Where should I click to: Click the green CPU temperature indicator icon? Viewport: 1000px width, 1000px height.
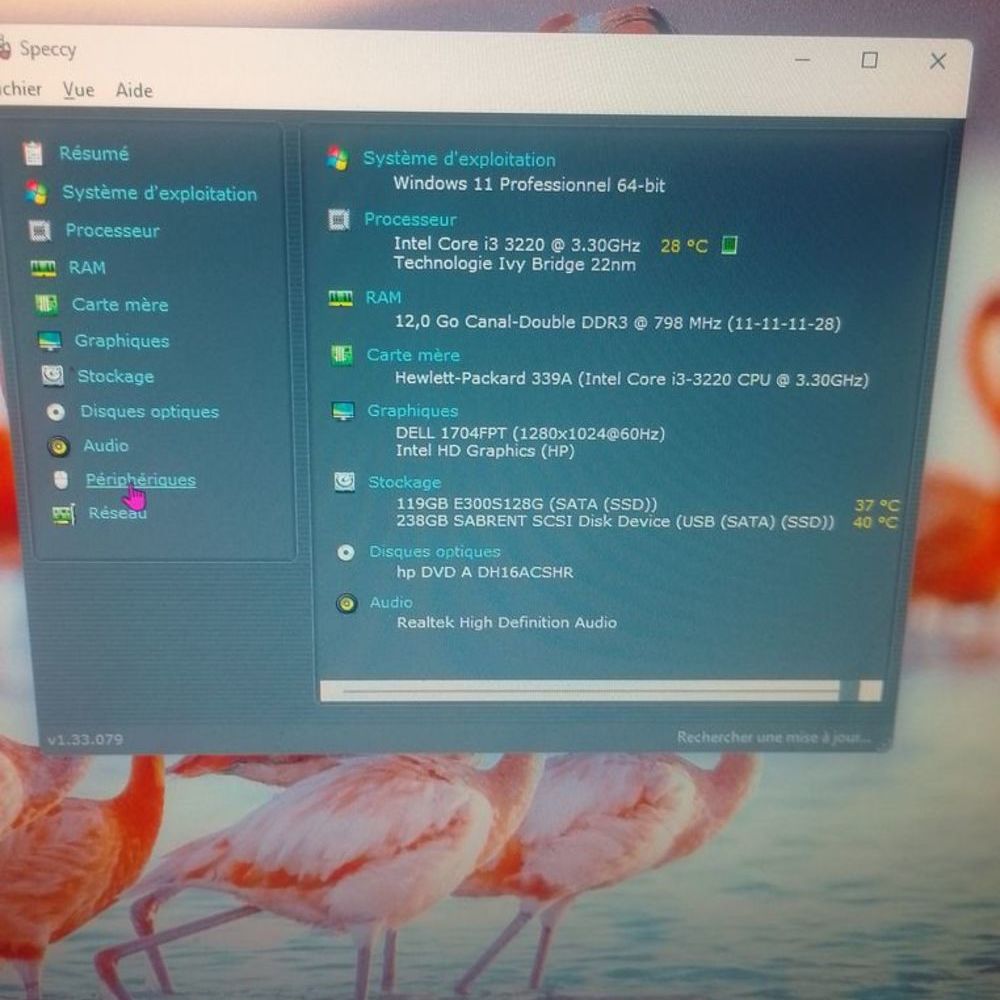(x=729, y=245)
